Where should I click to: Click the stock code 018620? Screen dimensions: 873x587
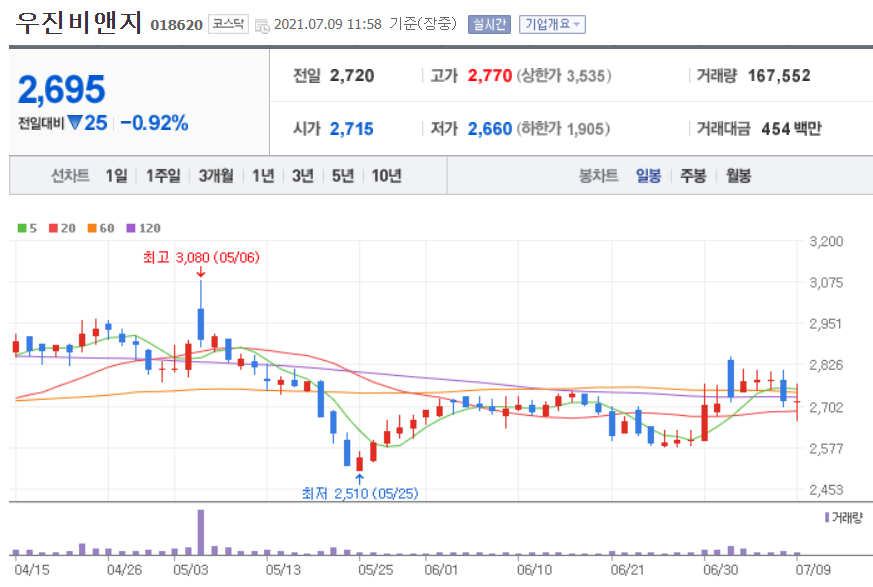point(176,25)
